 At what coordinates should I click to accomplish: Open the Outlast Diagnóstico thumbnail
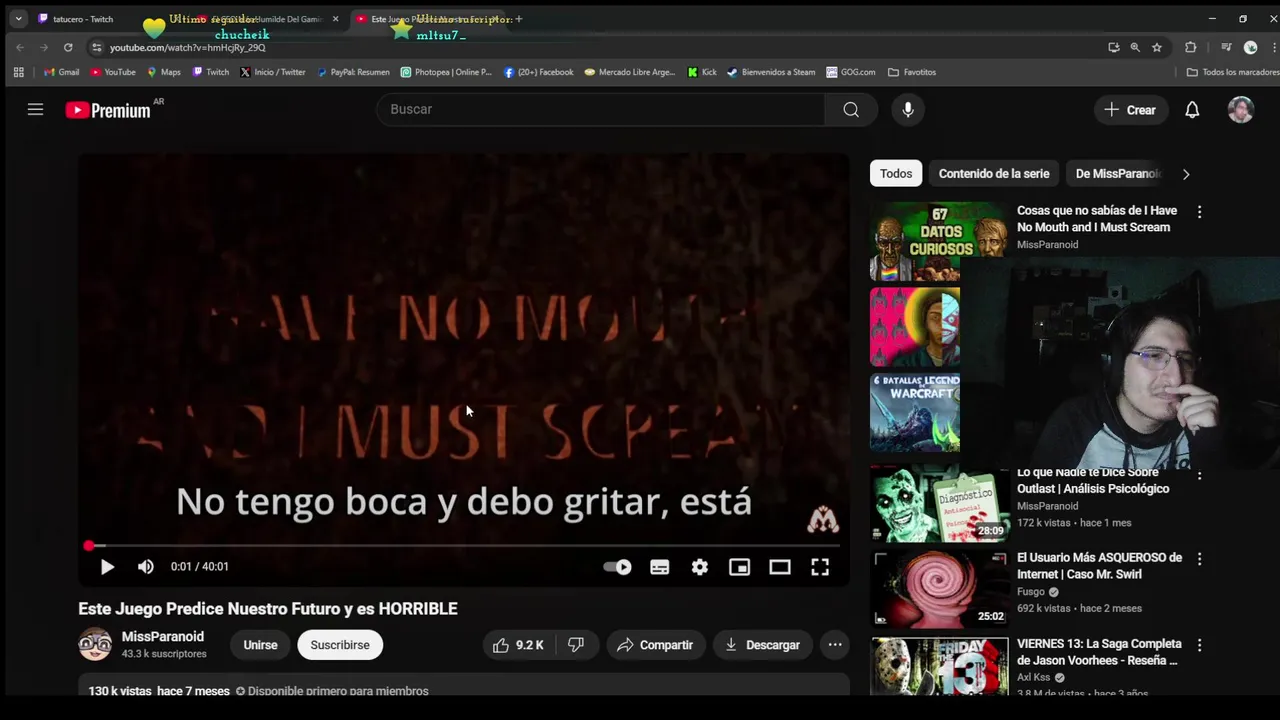point(938,505)
